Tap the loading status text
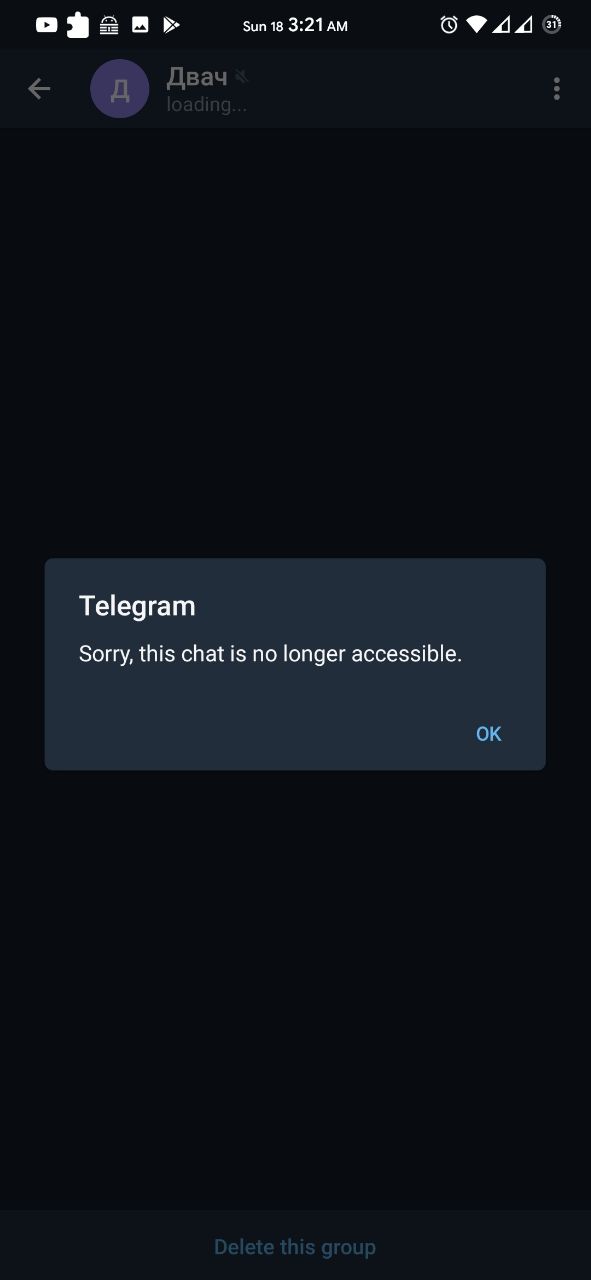The height and width of the screenshot is (1280, 591). 206,104
